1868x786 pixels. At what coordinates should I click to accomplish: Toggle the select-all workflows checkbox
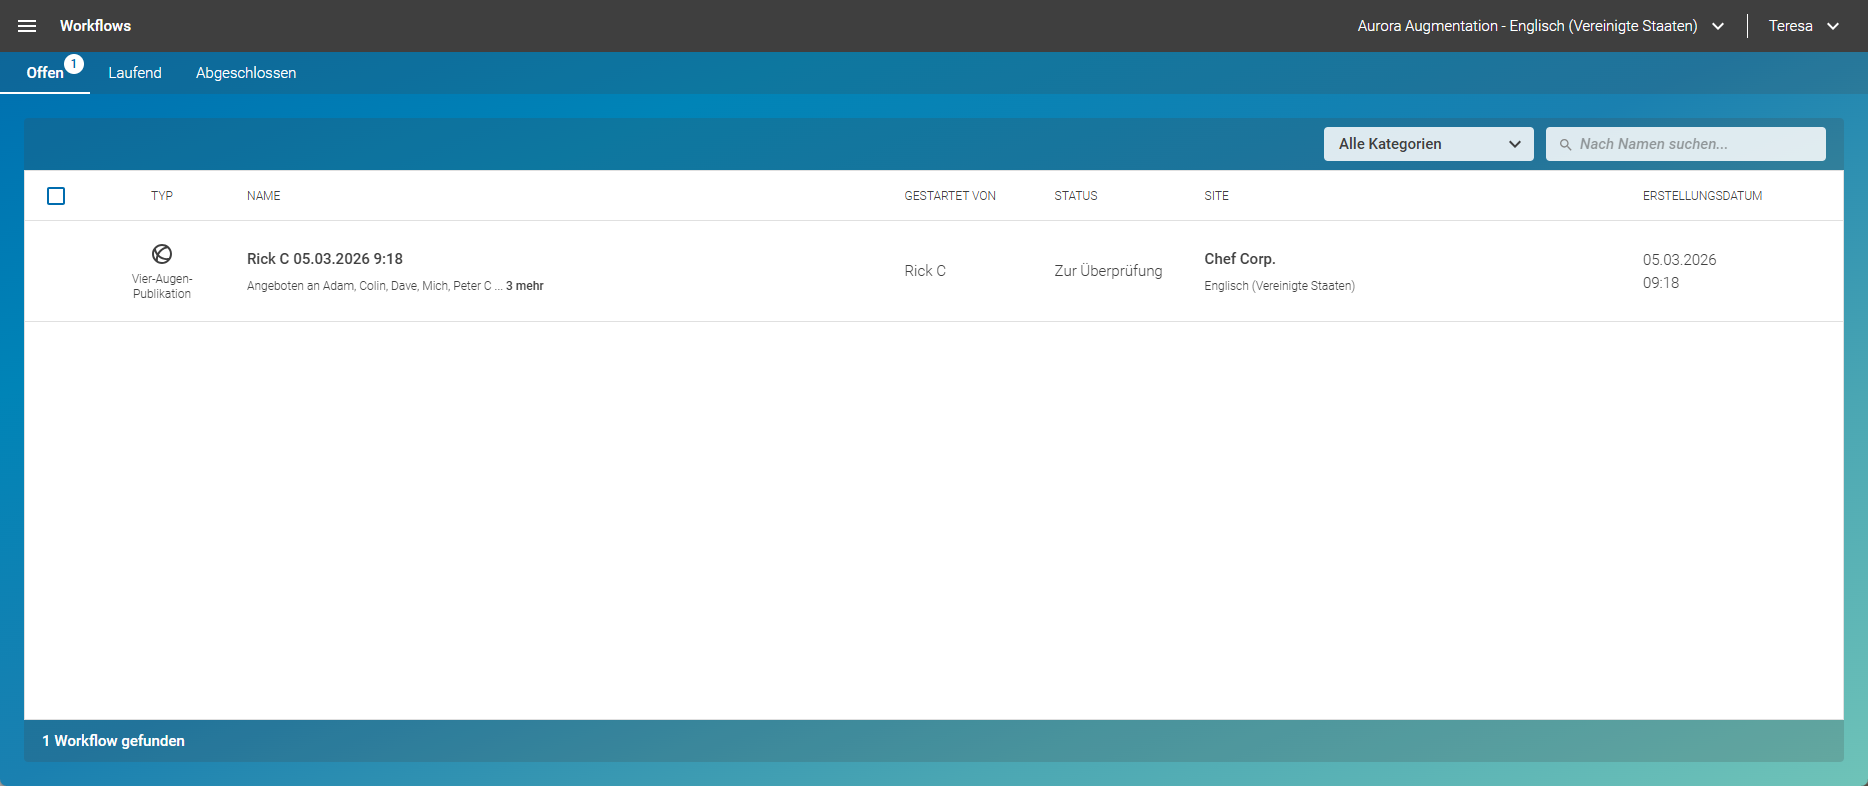[x=56, y=196]
